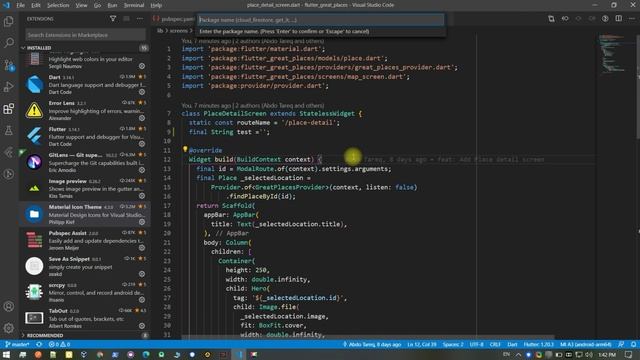
Task: Open the Testing flask icon view
Action: 9,131
